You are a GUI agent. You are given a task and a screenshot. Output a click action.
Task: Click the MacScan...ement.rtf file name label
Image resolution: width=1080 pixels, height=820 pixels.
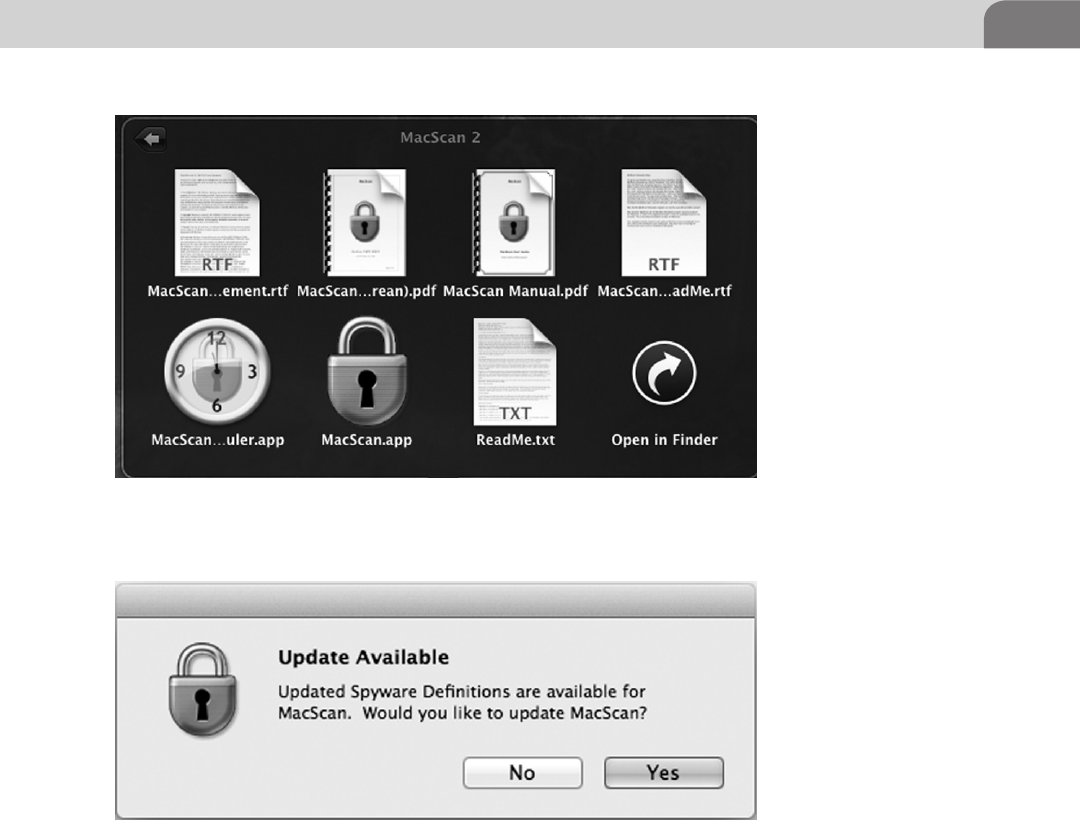[218, 291]
